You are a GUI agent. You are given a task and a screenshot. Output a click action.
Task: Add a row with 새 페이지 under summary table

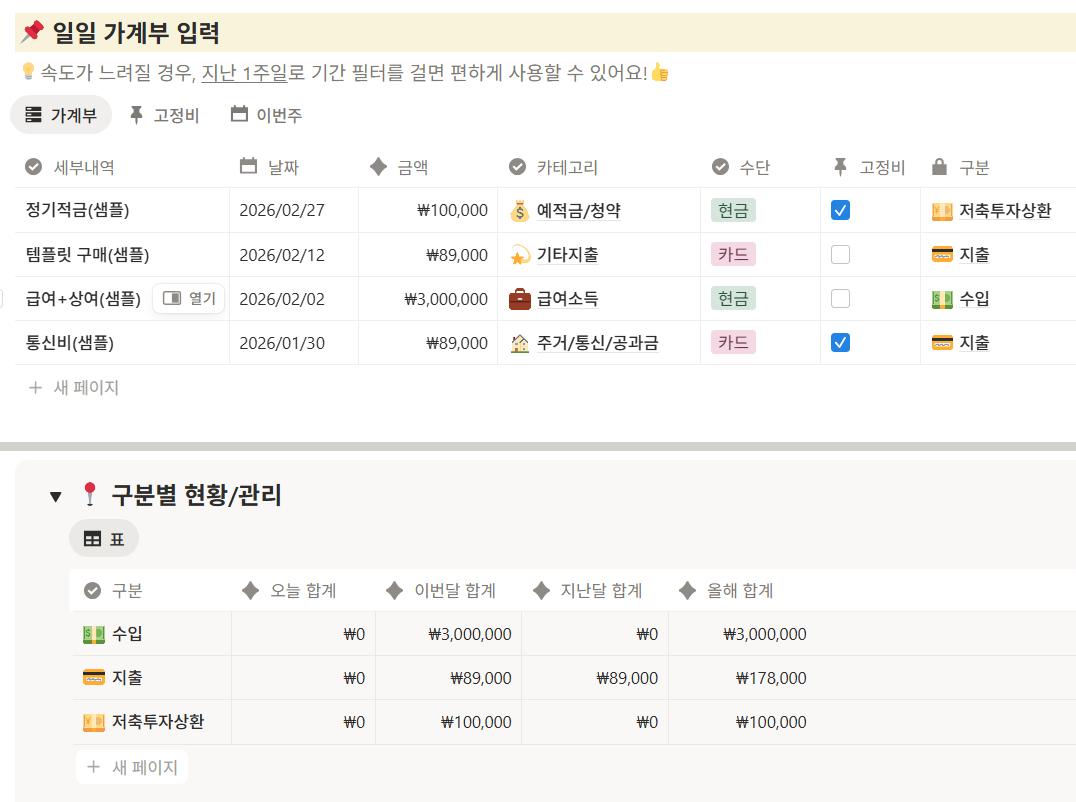pyautogui.click(x=132, y=767)
